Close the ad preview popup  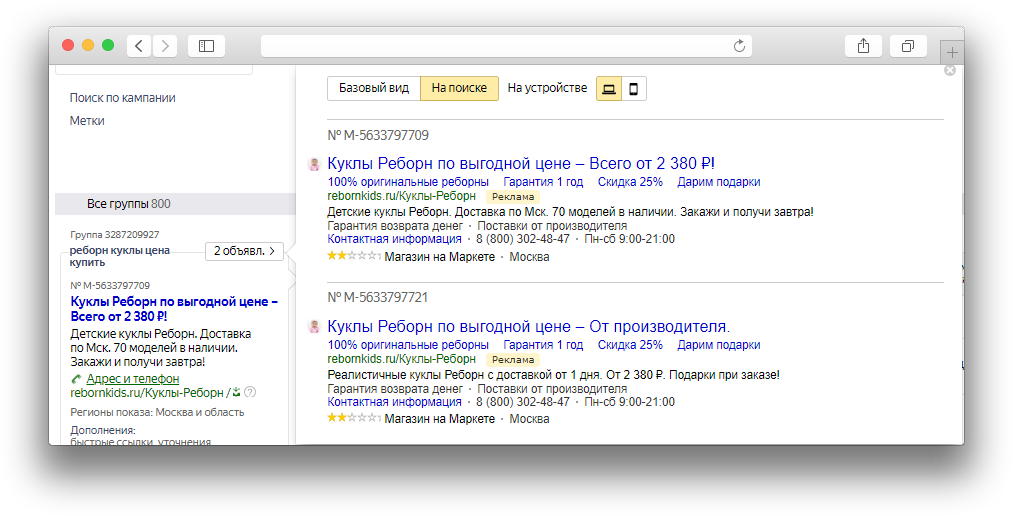[950, 70]
